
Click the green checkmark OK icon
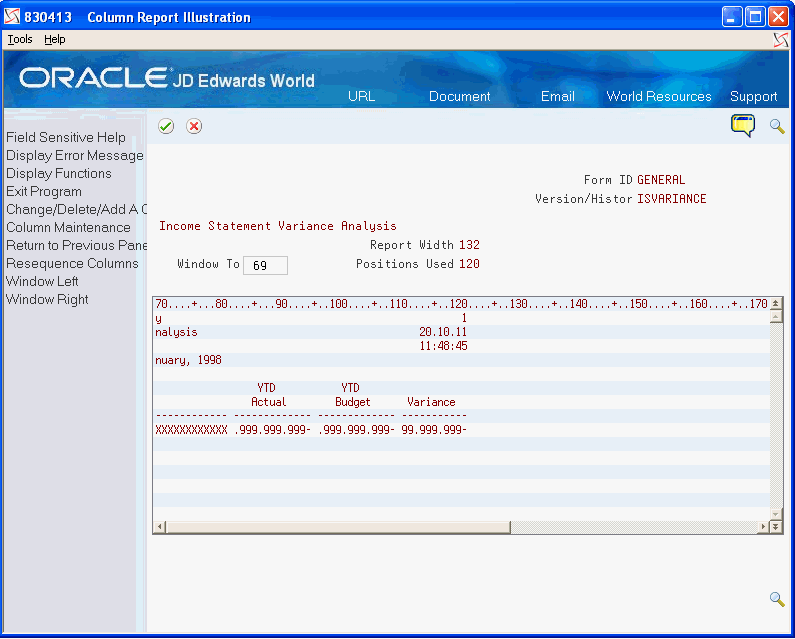[x=166, y=126]
